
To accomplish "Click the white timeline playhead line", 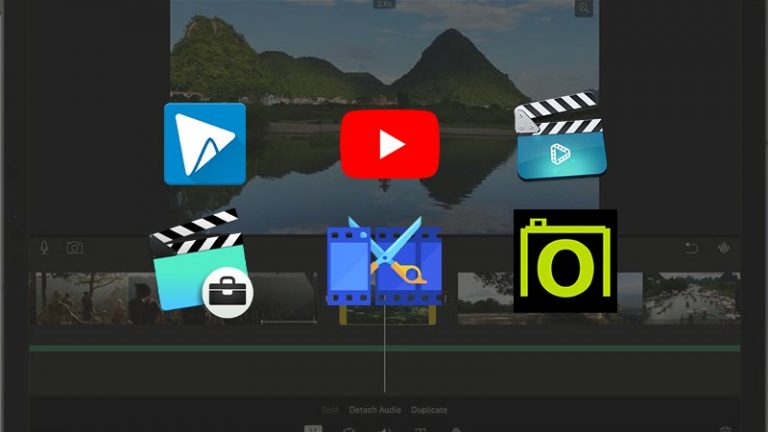I will click(x=385, y=348).
